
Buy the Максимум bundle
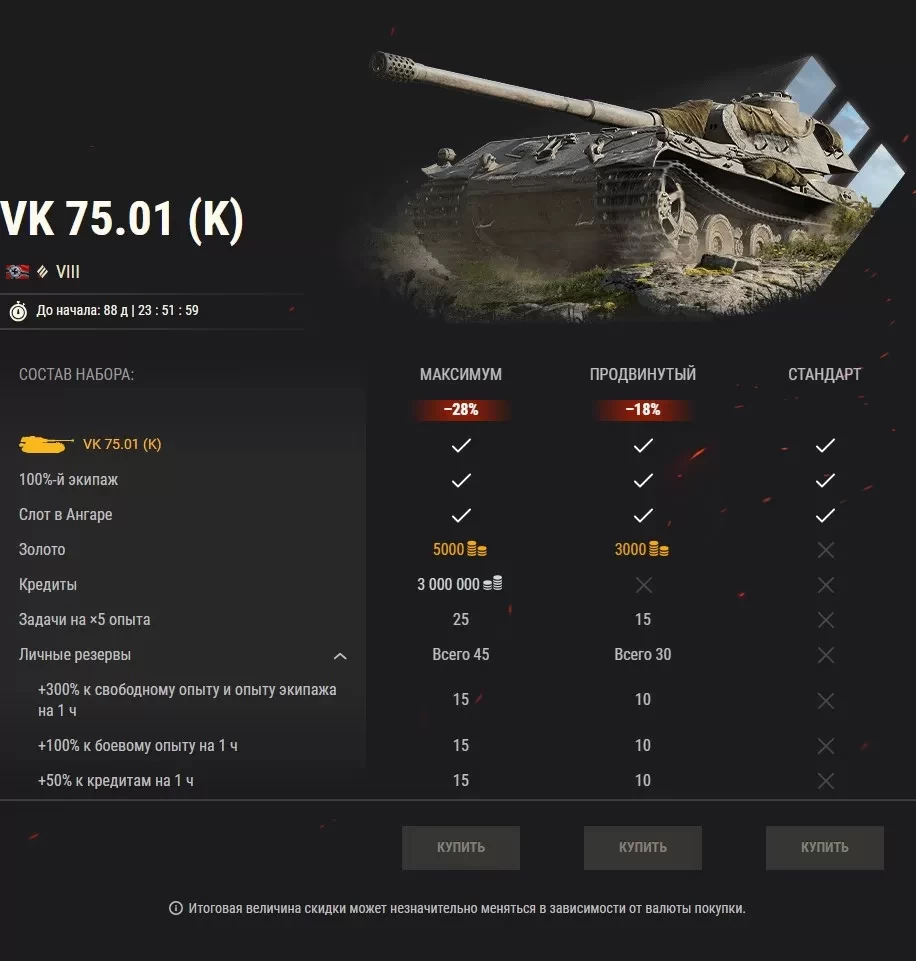click(461, 848)
